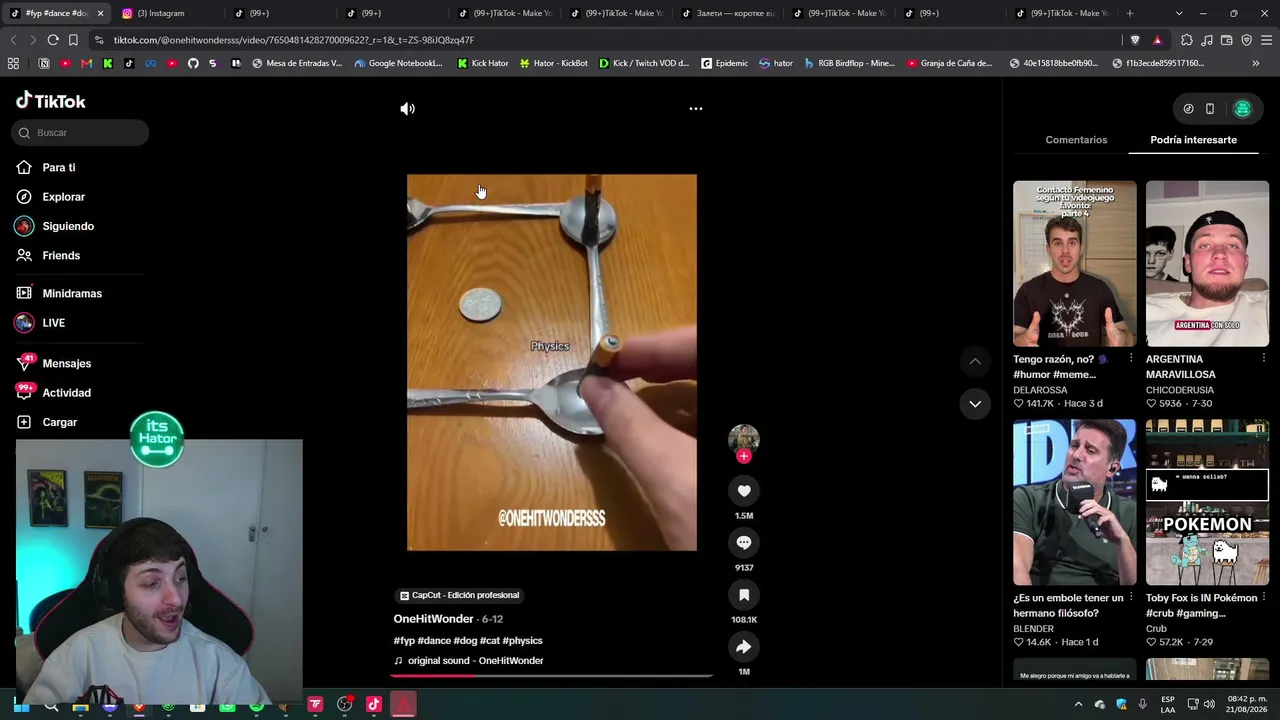The width and height of the screenshot is (1280, 720).
Task: Open the ARGENTINA MARAVILLOSA video thumbnail
Action: click(x=1207, y=264)
